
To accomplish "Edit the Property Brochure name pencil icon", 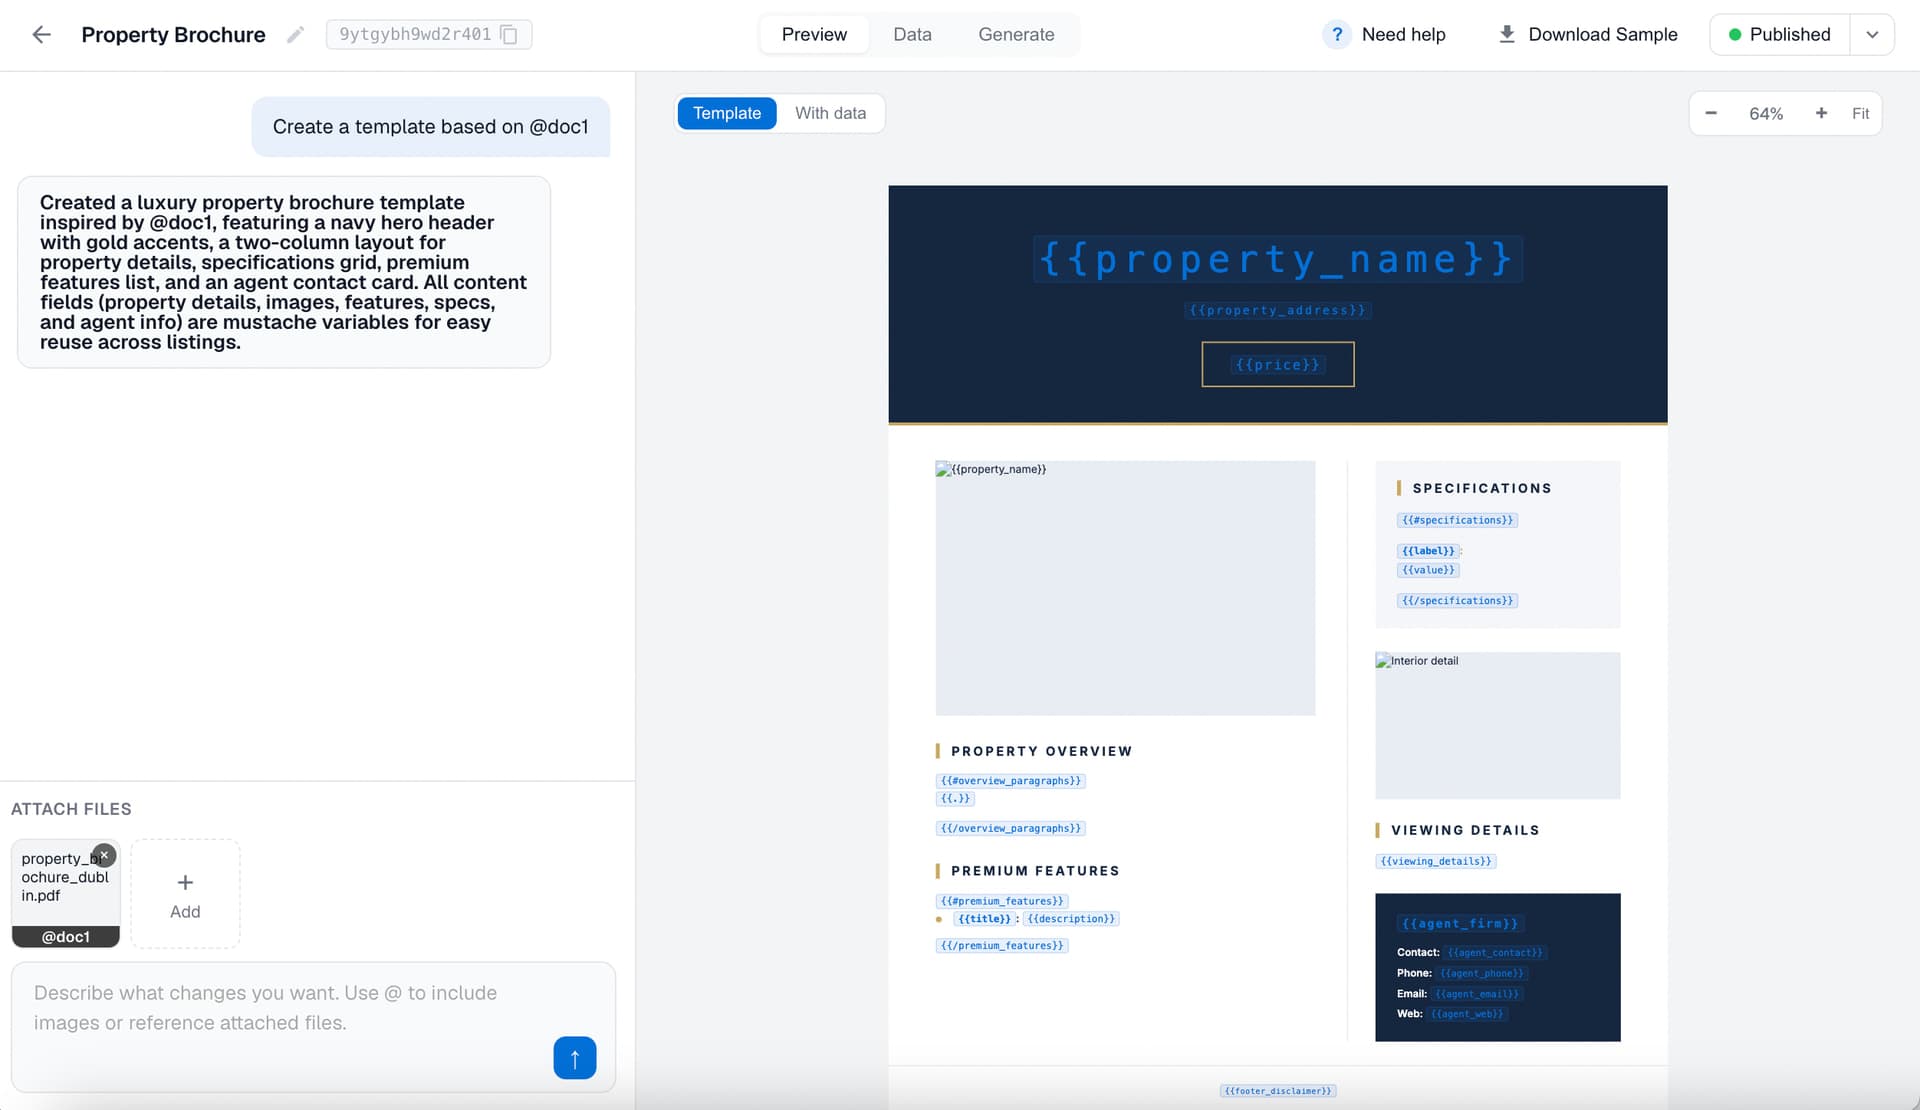I will click(295, 35).
